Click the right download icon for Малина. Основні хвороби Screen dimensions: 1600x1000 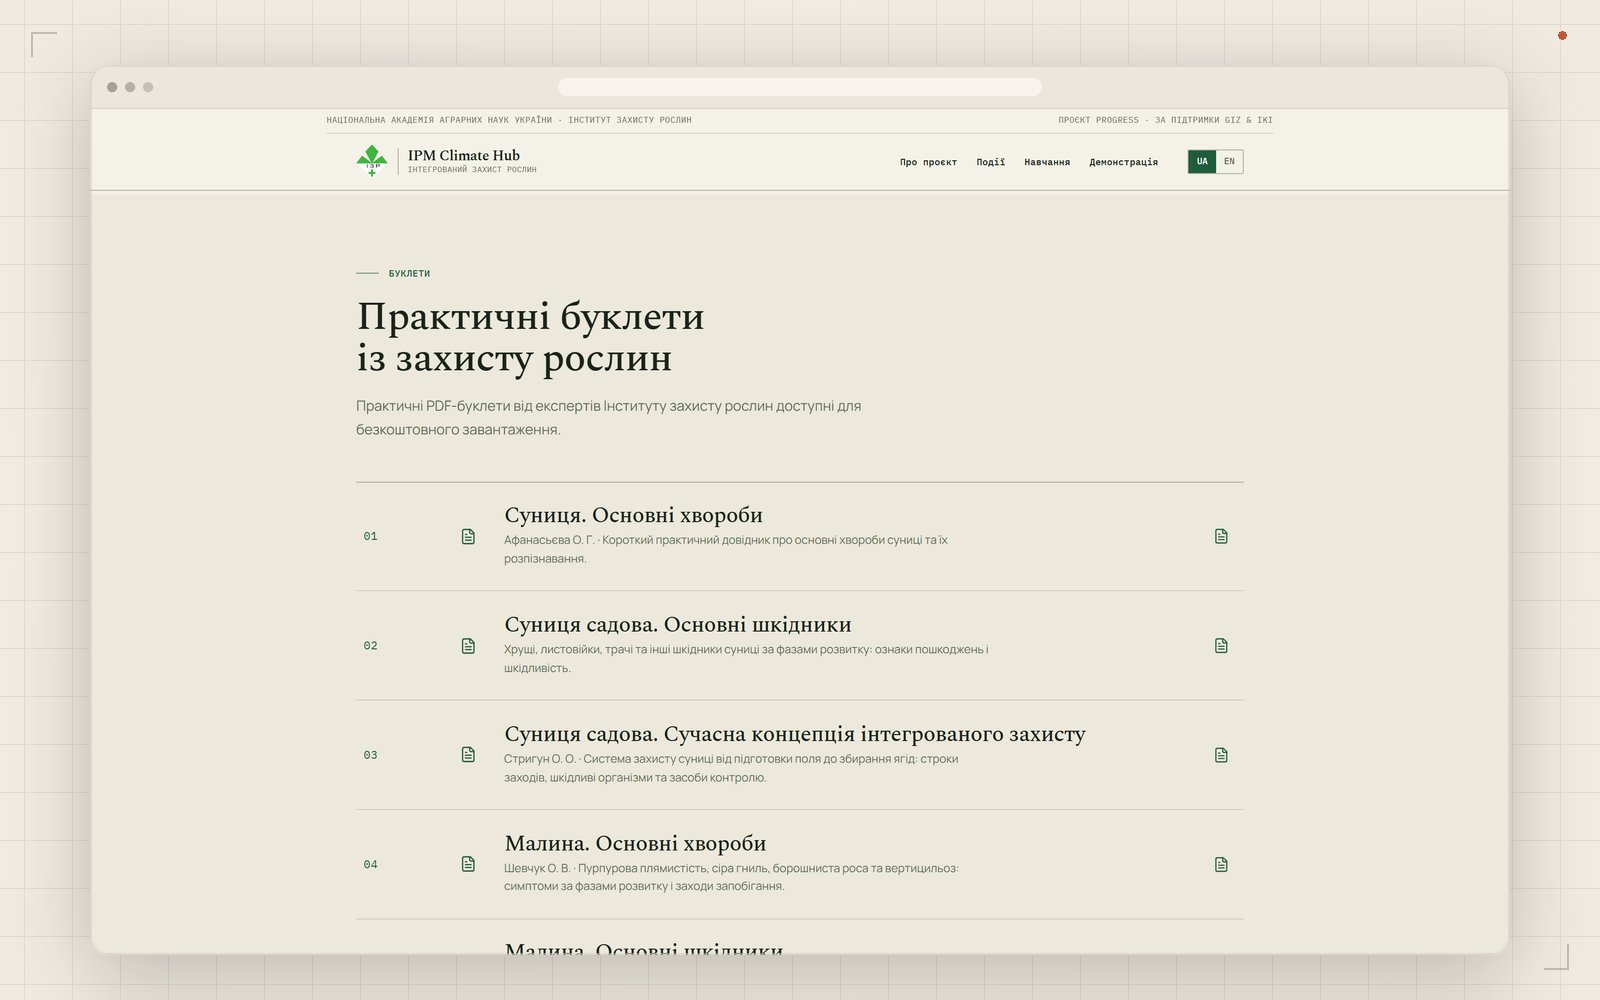(x=1221, y=864)
